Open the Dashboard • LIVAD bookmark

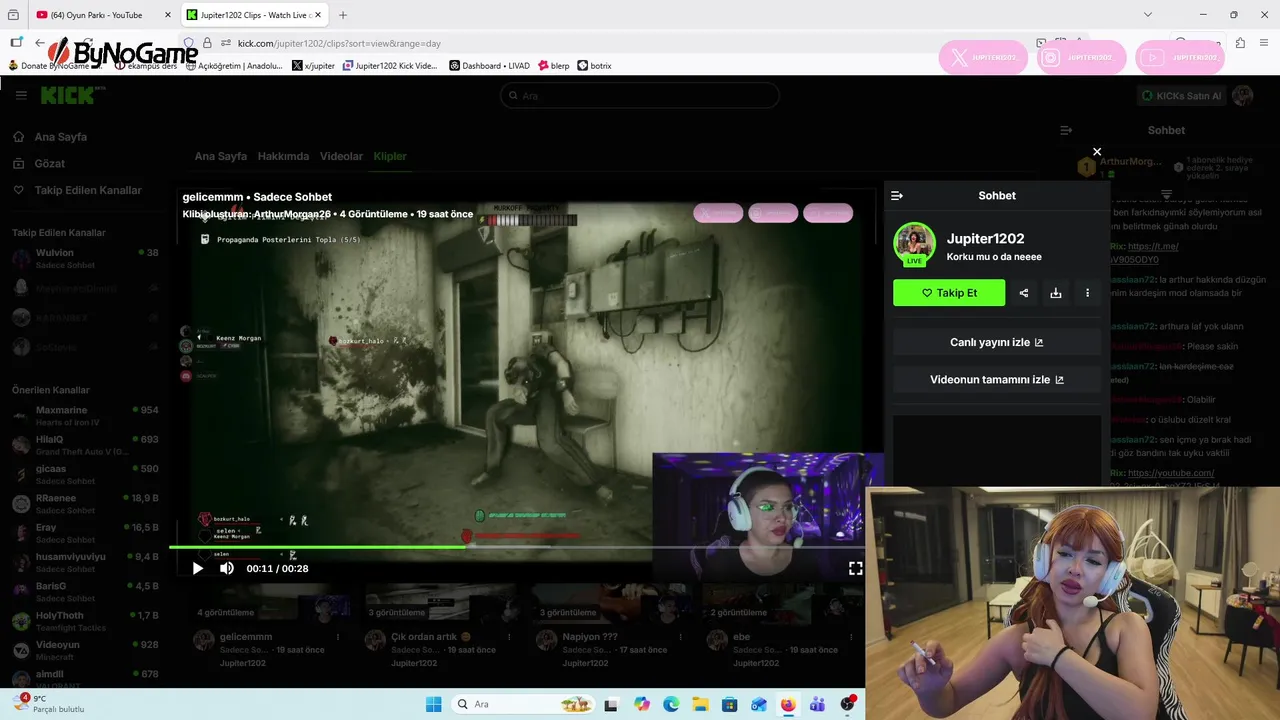coord(489,66)
